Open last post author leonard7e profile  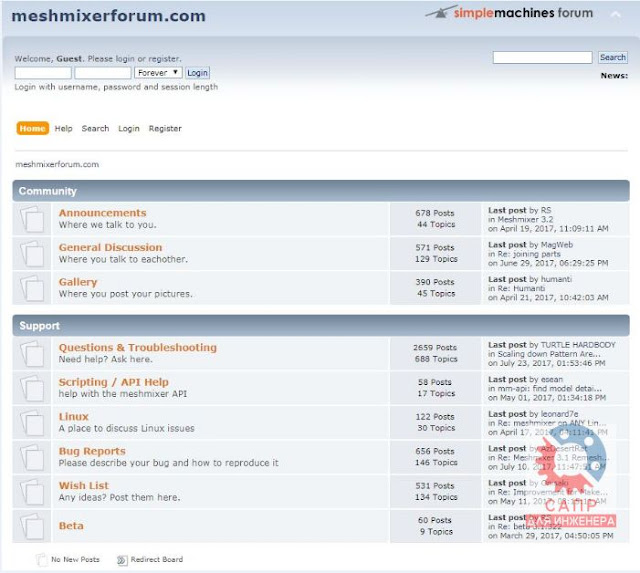click(560, 414)
